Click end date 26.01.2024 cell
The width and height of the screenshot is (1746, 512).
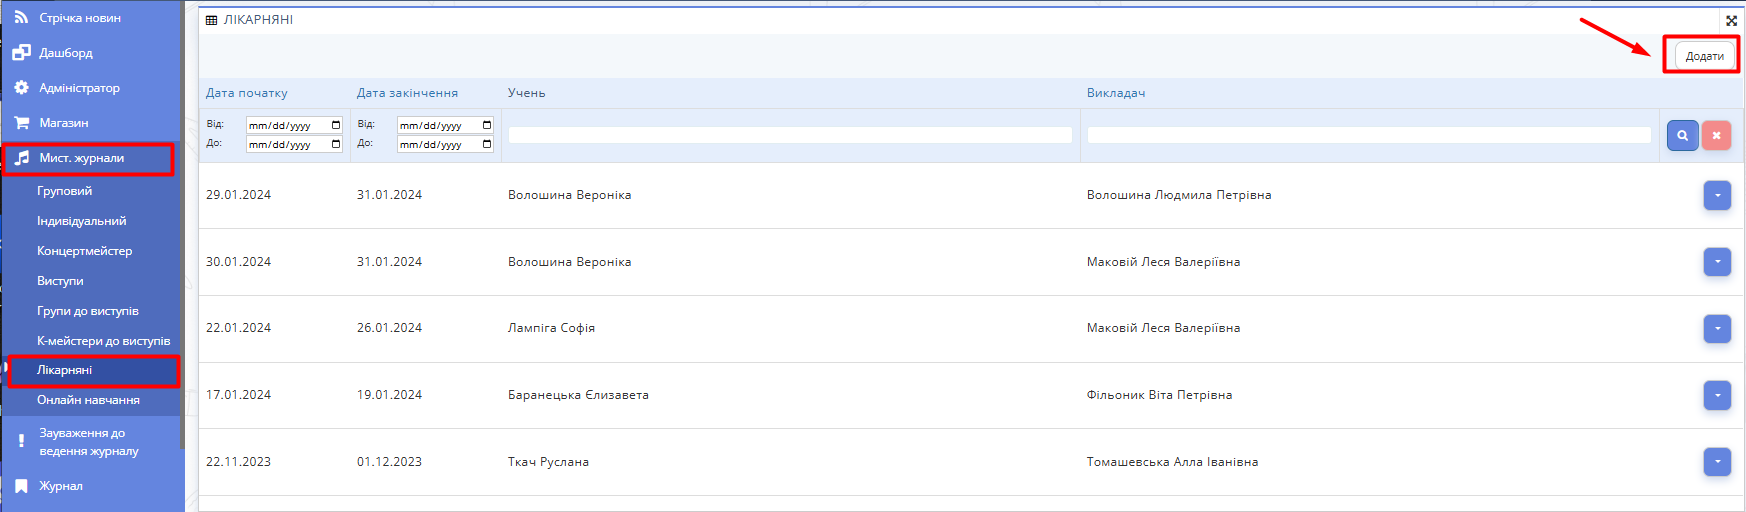pyautogui.click(x=389, y=328)
